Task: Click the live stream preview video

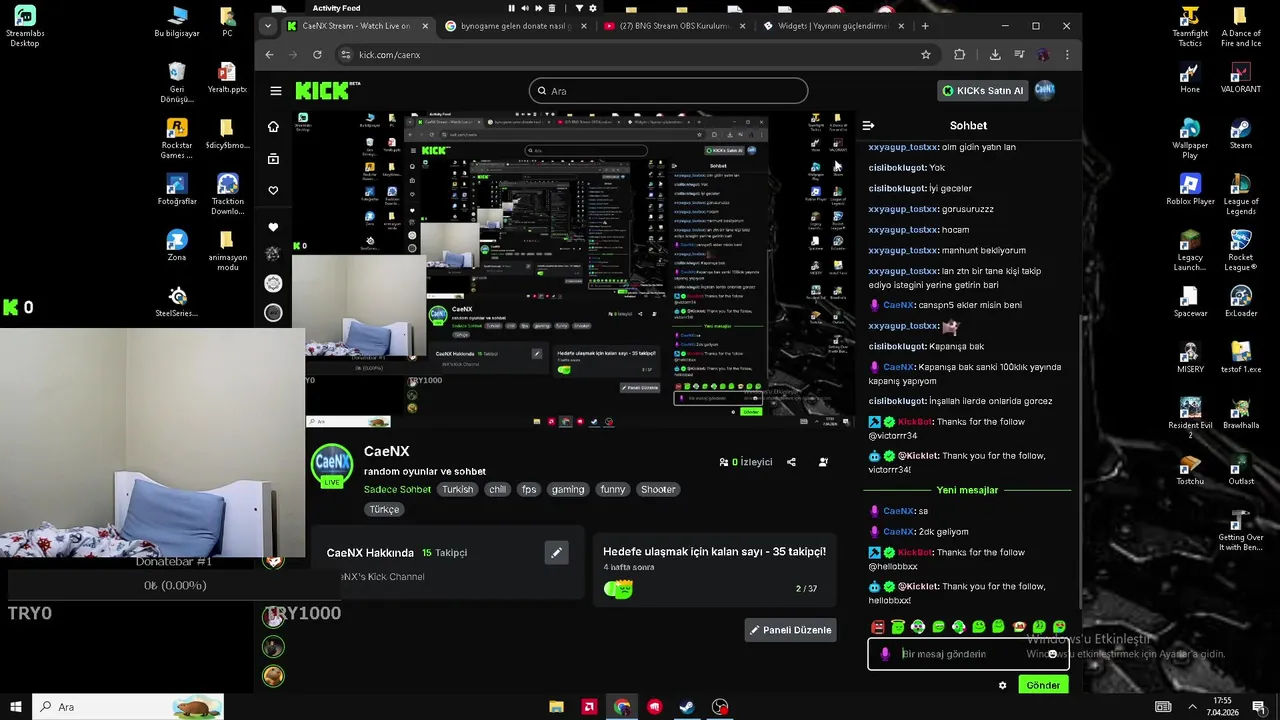Action: tap(573, 270)
